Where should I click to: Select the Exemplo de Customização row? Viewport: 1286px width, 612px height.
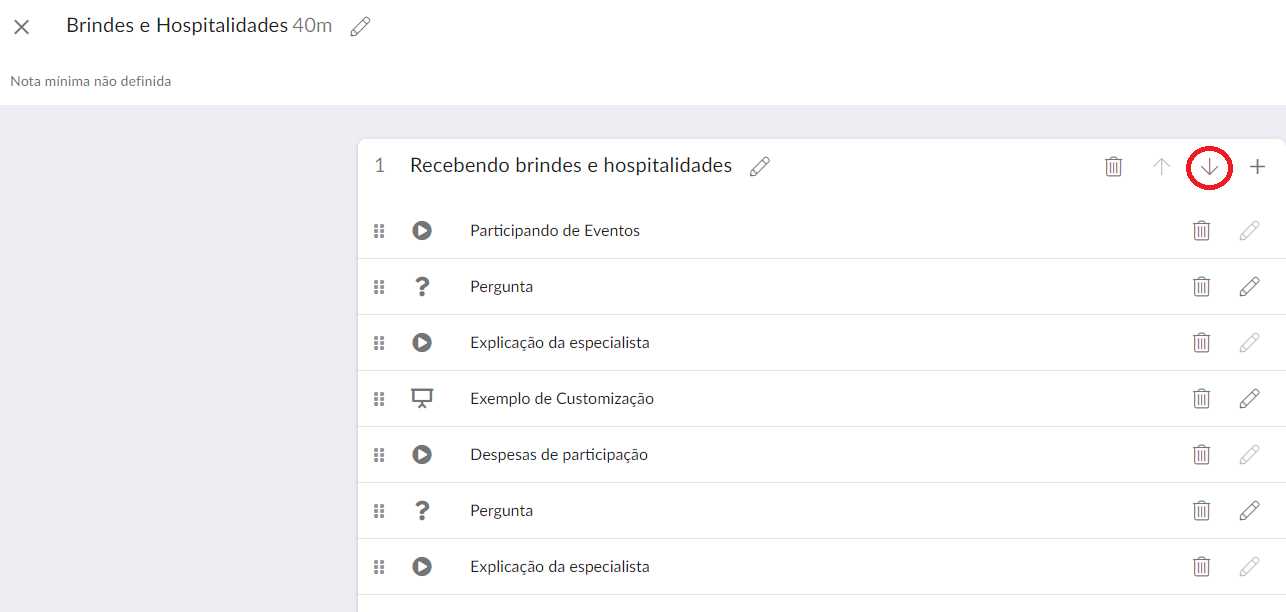[800, 399]
